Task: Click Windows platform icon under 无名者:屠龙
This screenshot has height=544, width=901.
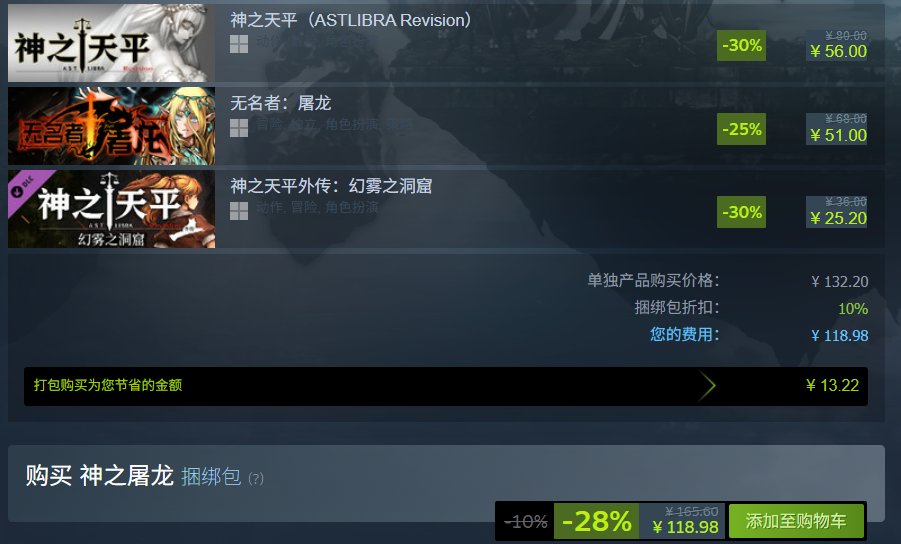Action: pyautogui.click(x=239, y=128)
